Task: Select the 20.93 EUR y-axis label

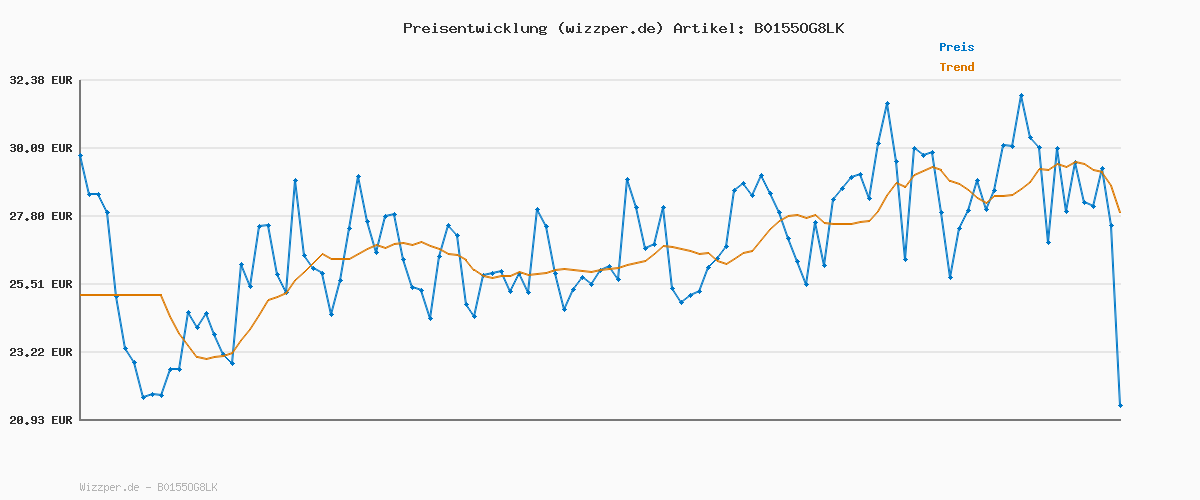Action: coord(41,420)
